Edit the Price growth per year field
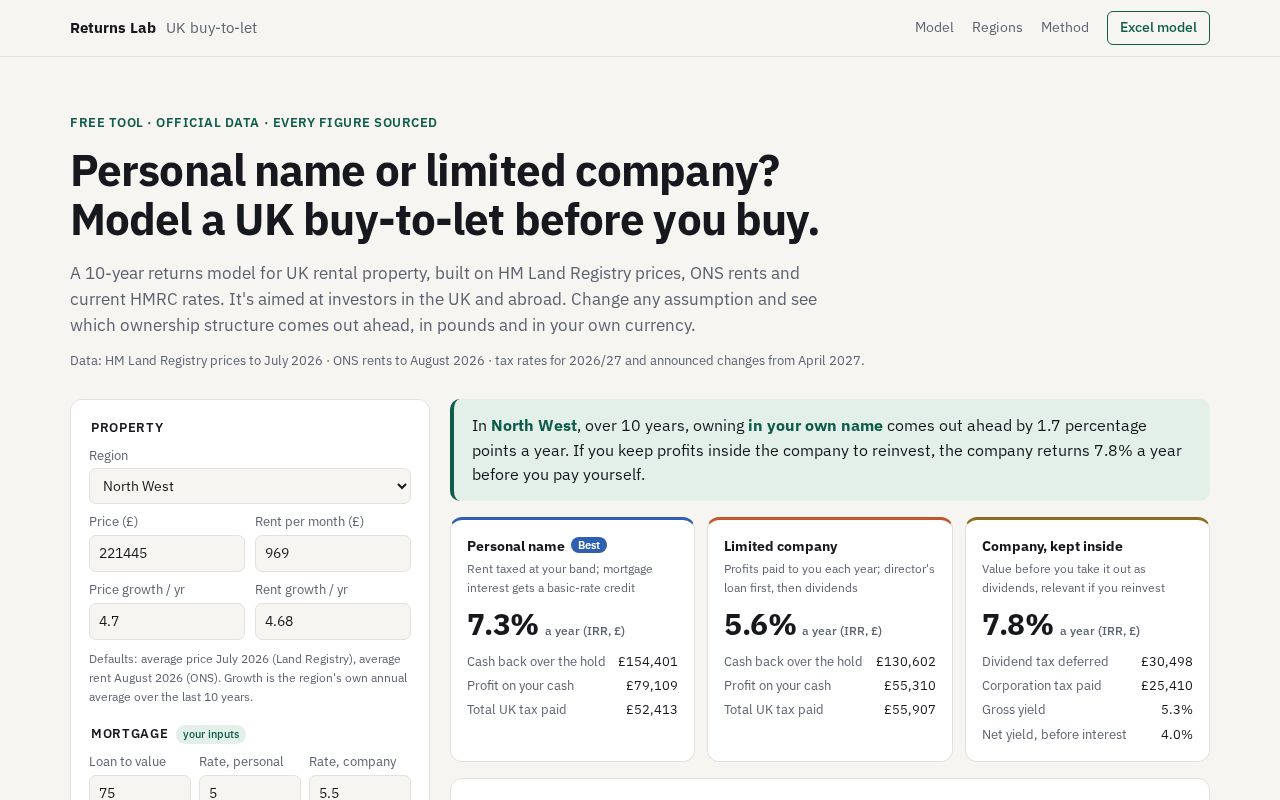Screen dimensions: 1280x800 pyautogui.click(x=167, y=621)
